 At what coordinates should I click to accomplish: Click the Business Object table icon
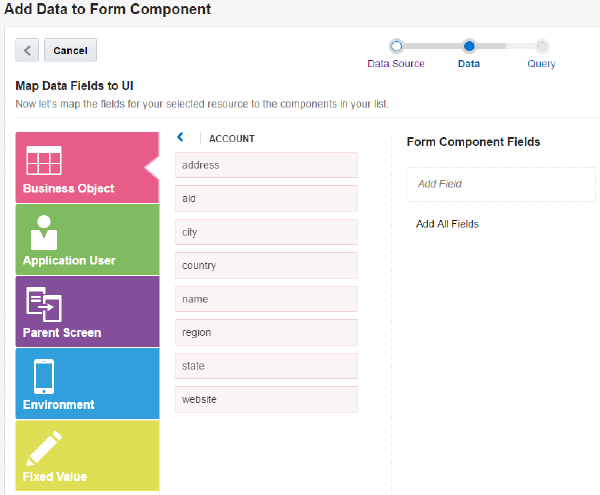[44, 161]
